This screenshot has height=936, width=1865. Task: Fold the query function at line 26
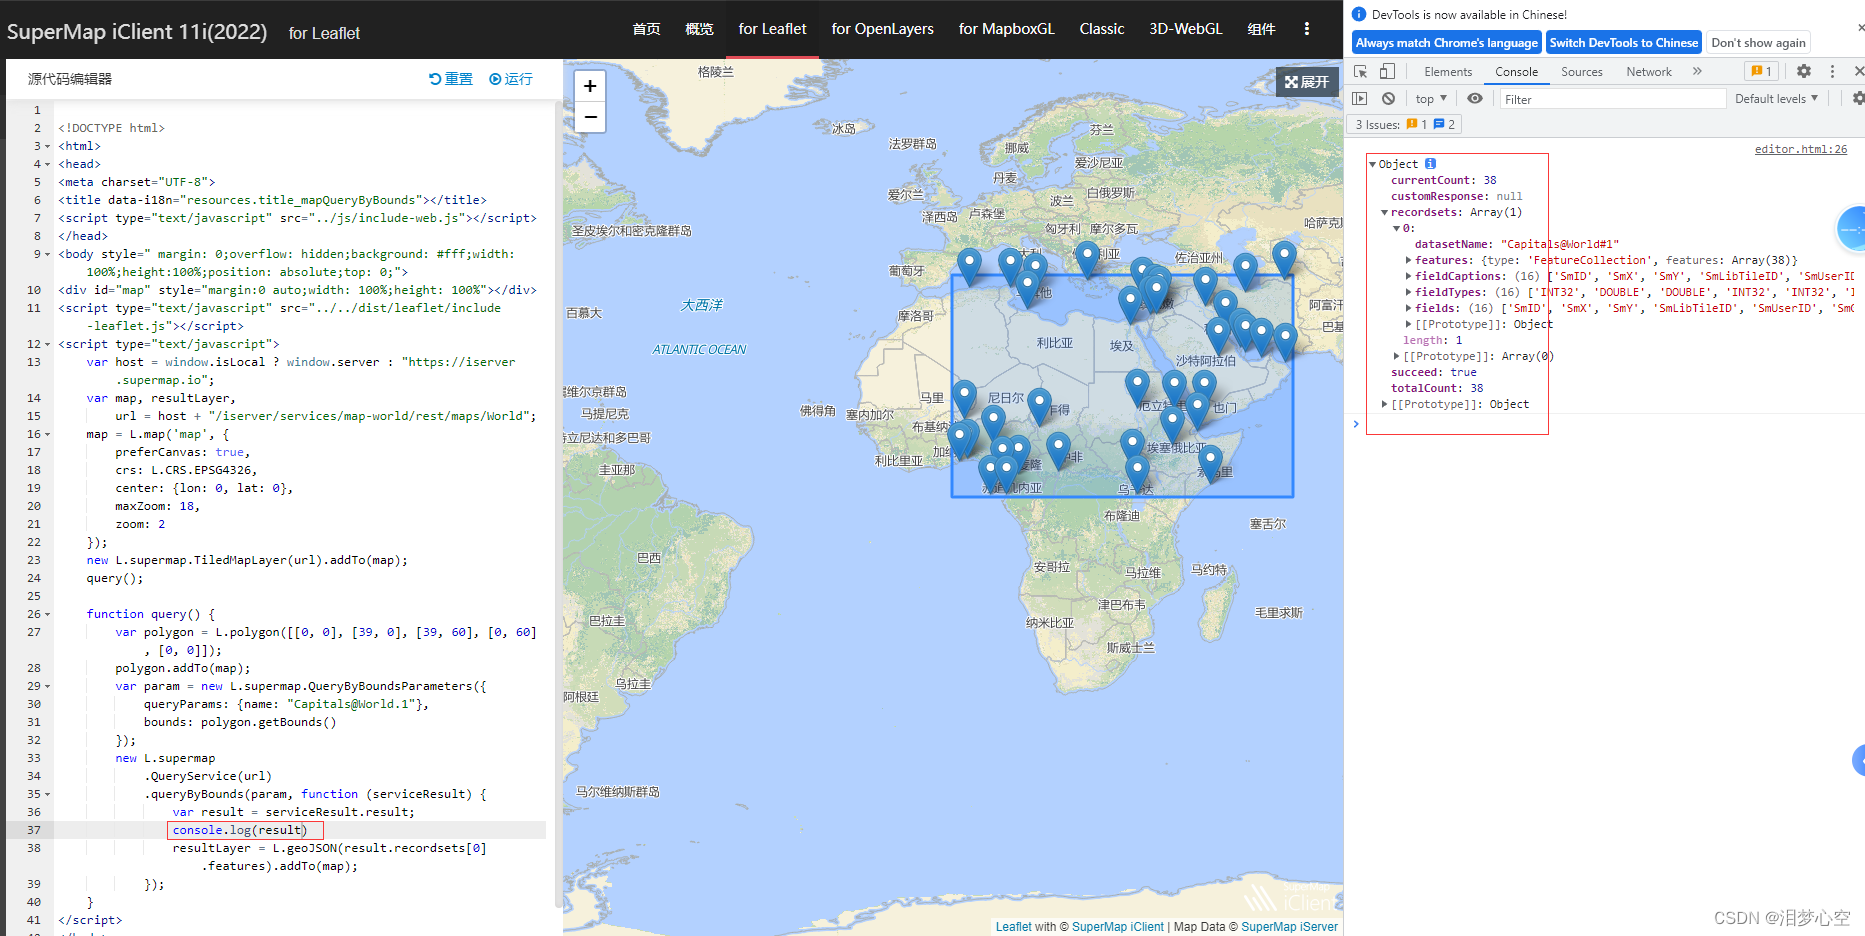click(x=47, y=614)
